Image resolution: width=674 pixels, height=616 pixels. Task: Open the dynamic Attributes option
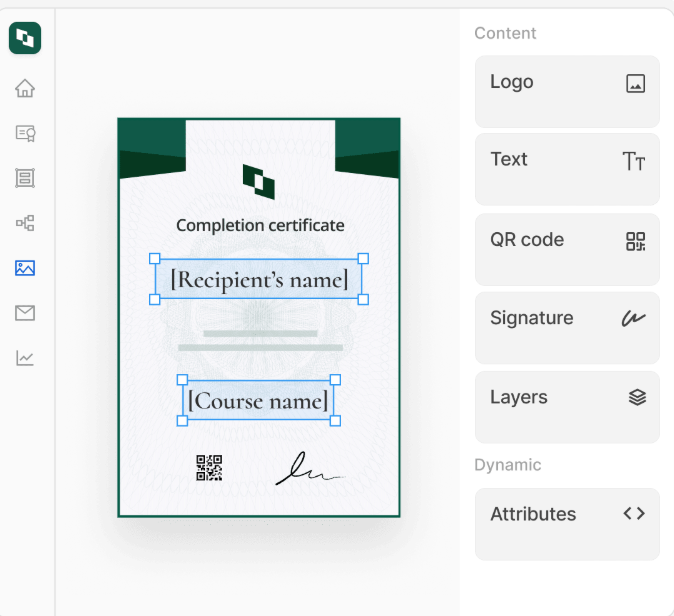(x=567, y=523)
